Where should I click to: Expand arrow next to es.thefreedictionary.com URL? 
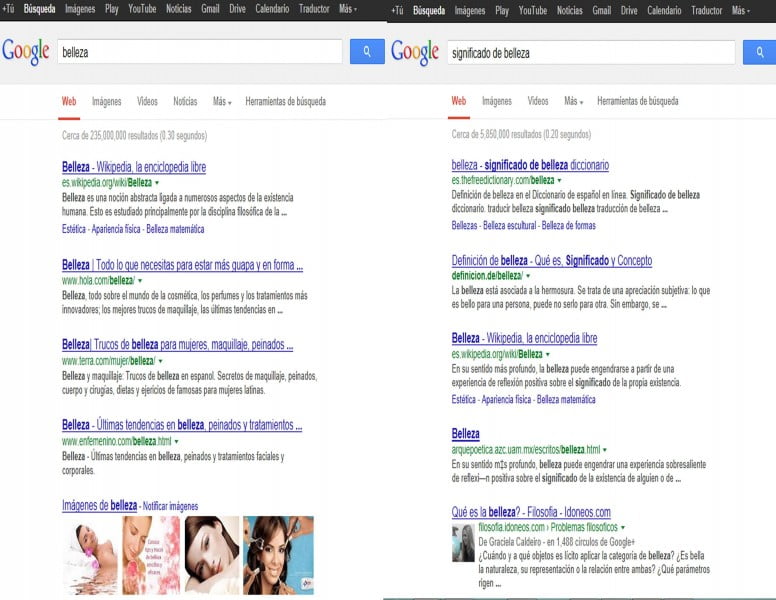click(560, 181)
